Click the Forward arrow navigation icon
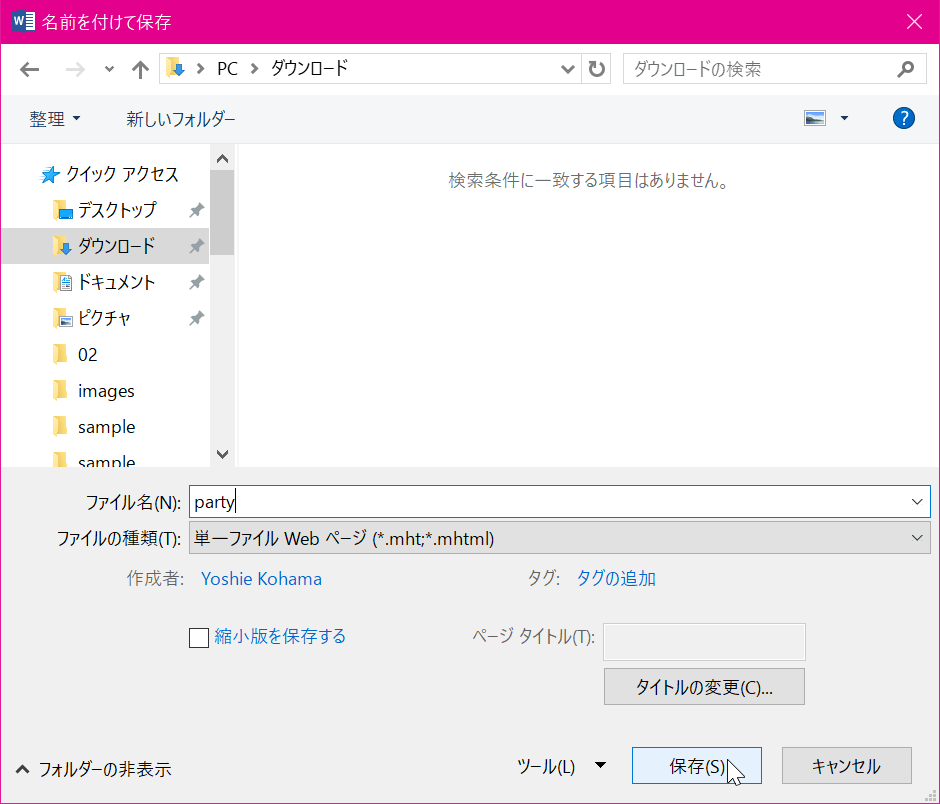This screenshot has height=804, width=940. point(75,70)
